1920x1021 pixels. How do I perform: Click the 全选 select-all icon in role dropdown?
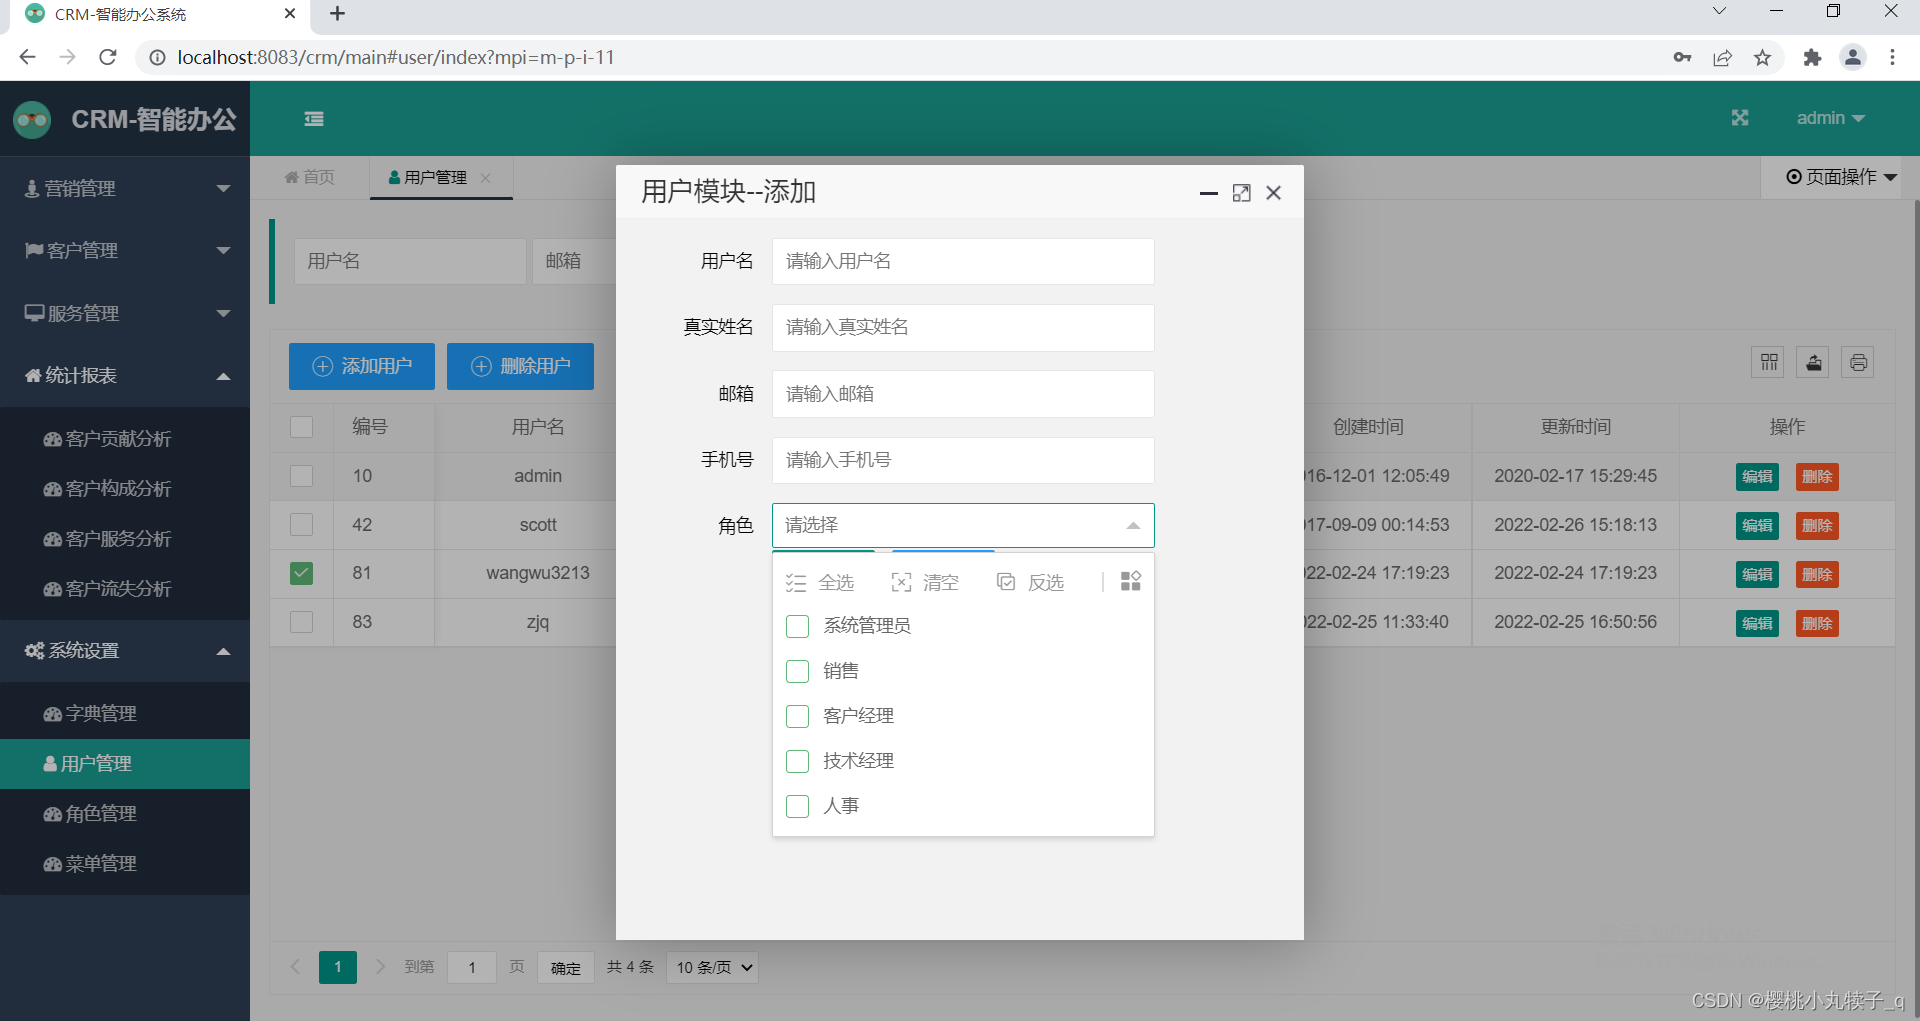pyautogui.click(x=796, y=581)
